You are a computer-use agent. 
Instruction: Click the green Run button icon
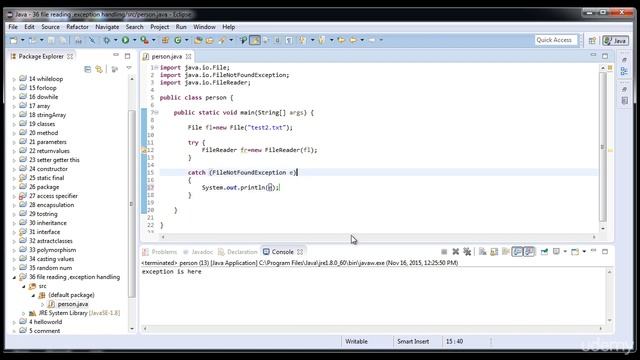(125, 40)
